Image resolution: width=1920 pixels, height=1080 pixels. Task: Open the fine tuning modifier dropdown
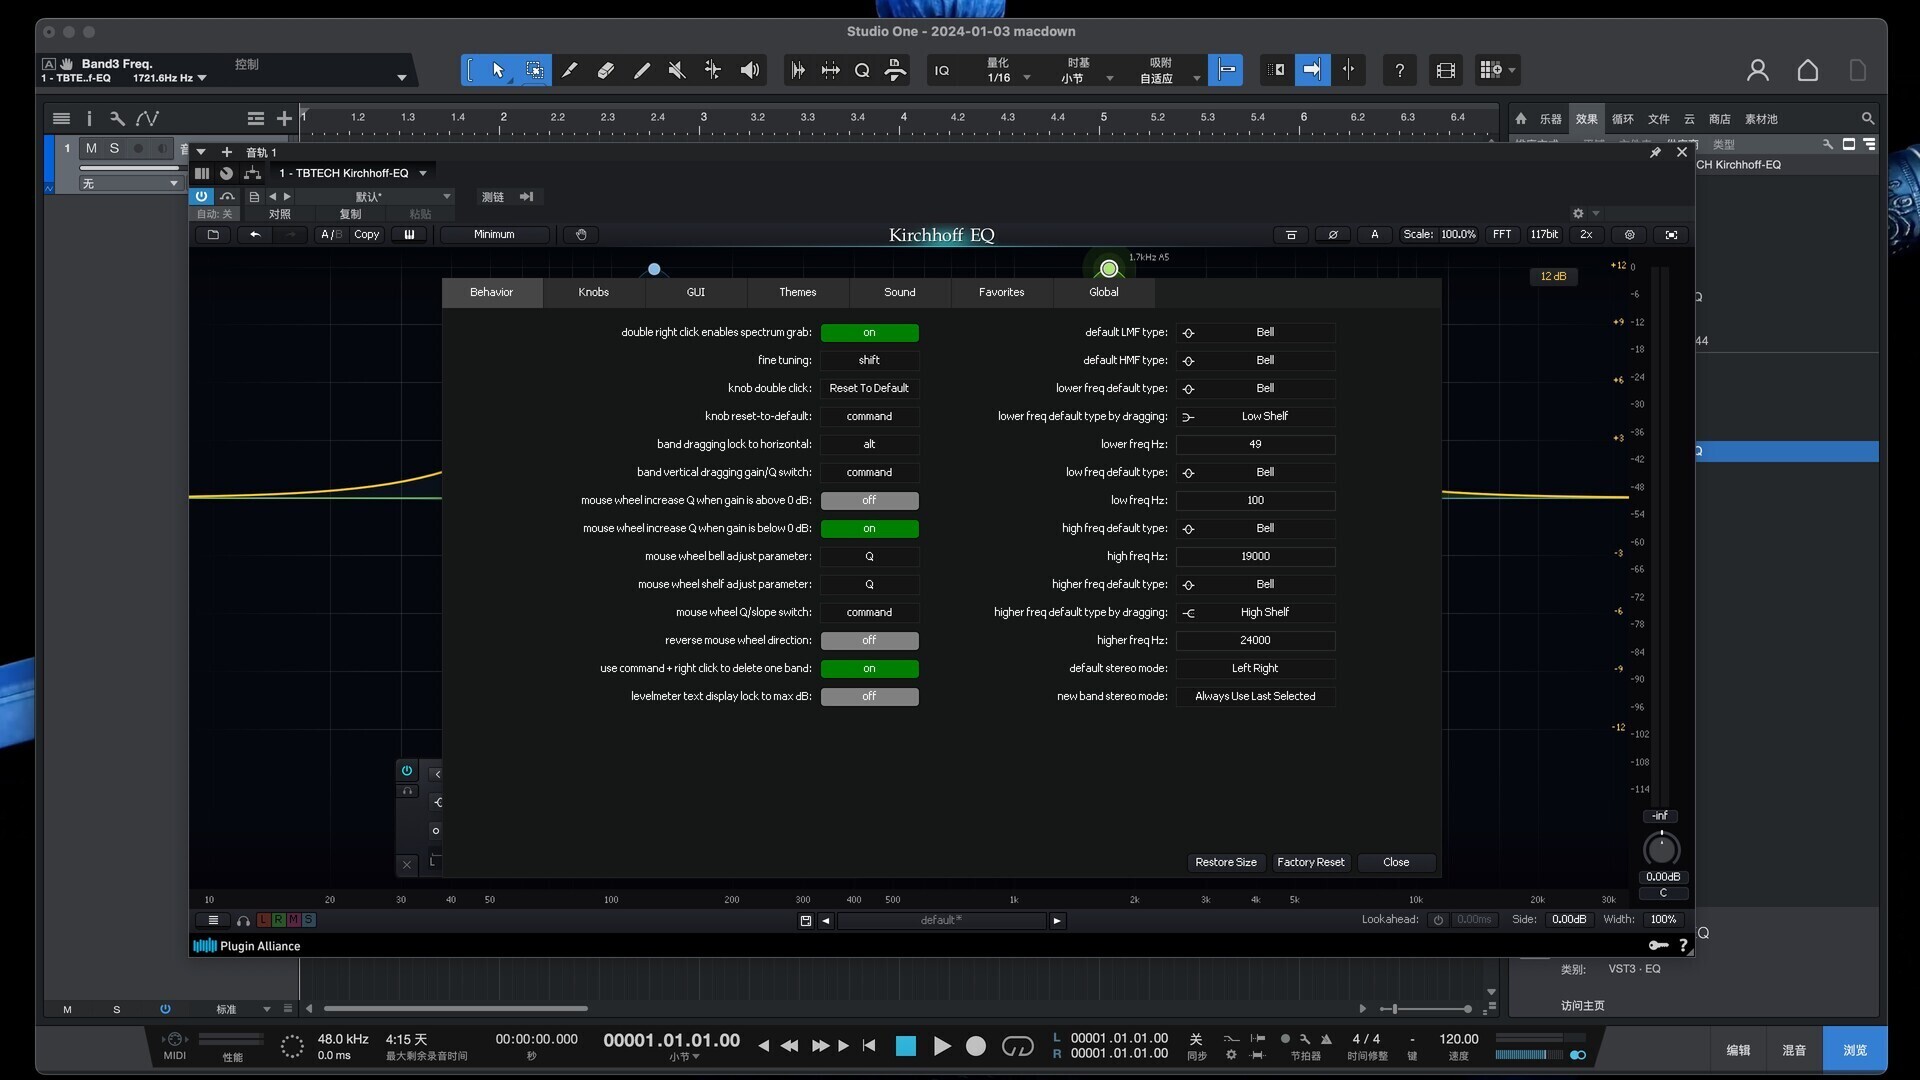point(869,361)
